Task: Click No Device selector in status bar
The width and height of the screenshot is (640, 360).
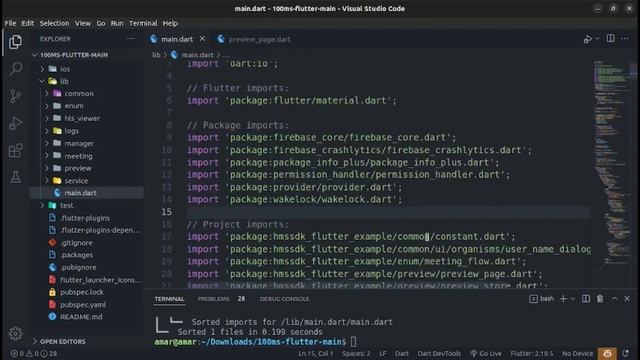Action: (x=577, y=353)
